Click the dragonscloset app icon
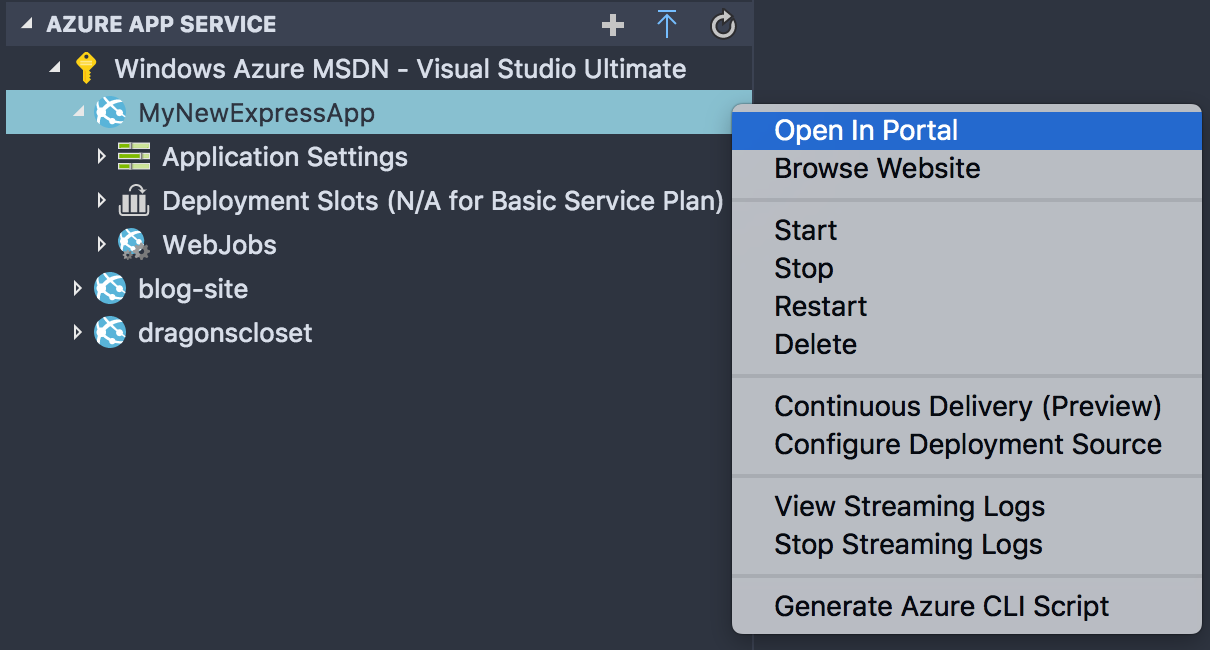 [x=110, y=332]
